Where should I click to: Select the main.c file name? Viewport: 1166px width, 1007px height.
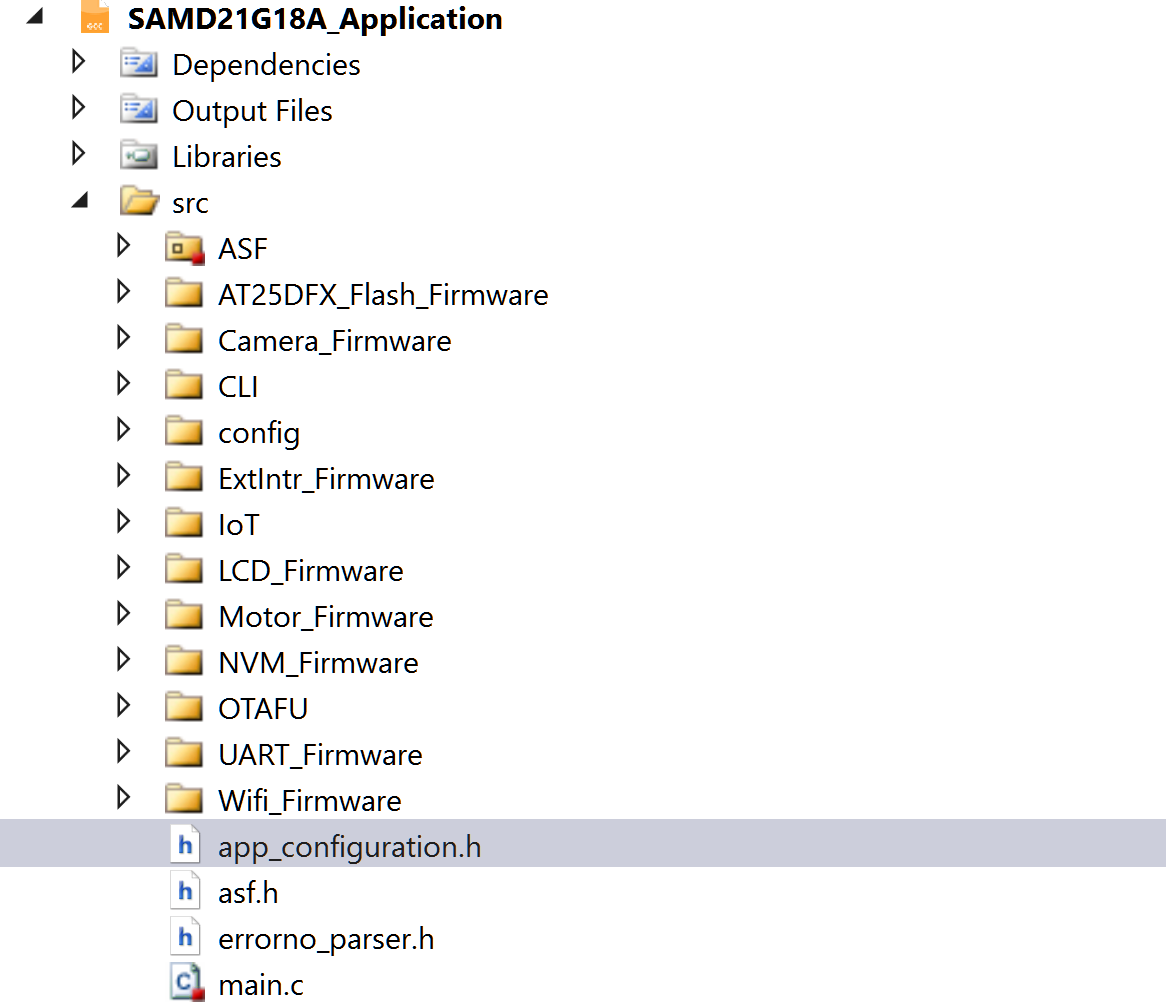261,985
